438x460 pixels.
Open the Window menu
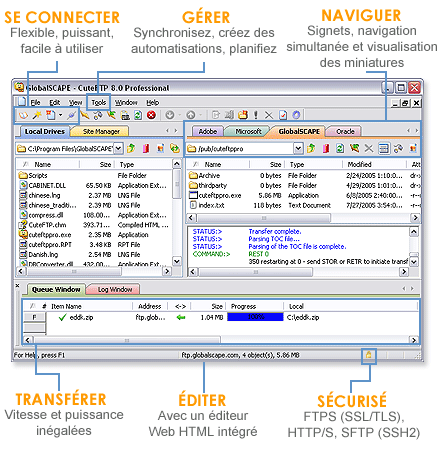click(126, 103)
